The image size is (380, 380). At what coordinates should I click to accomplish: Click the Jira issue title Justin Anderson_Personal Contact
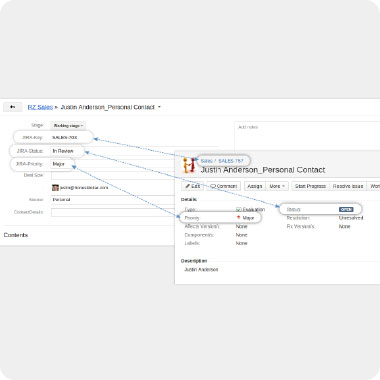(263, 170)
